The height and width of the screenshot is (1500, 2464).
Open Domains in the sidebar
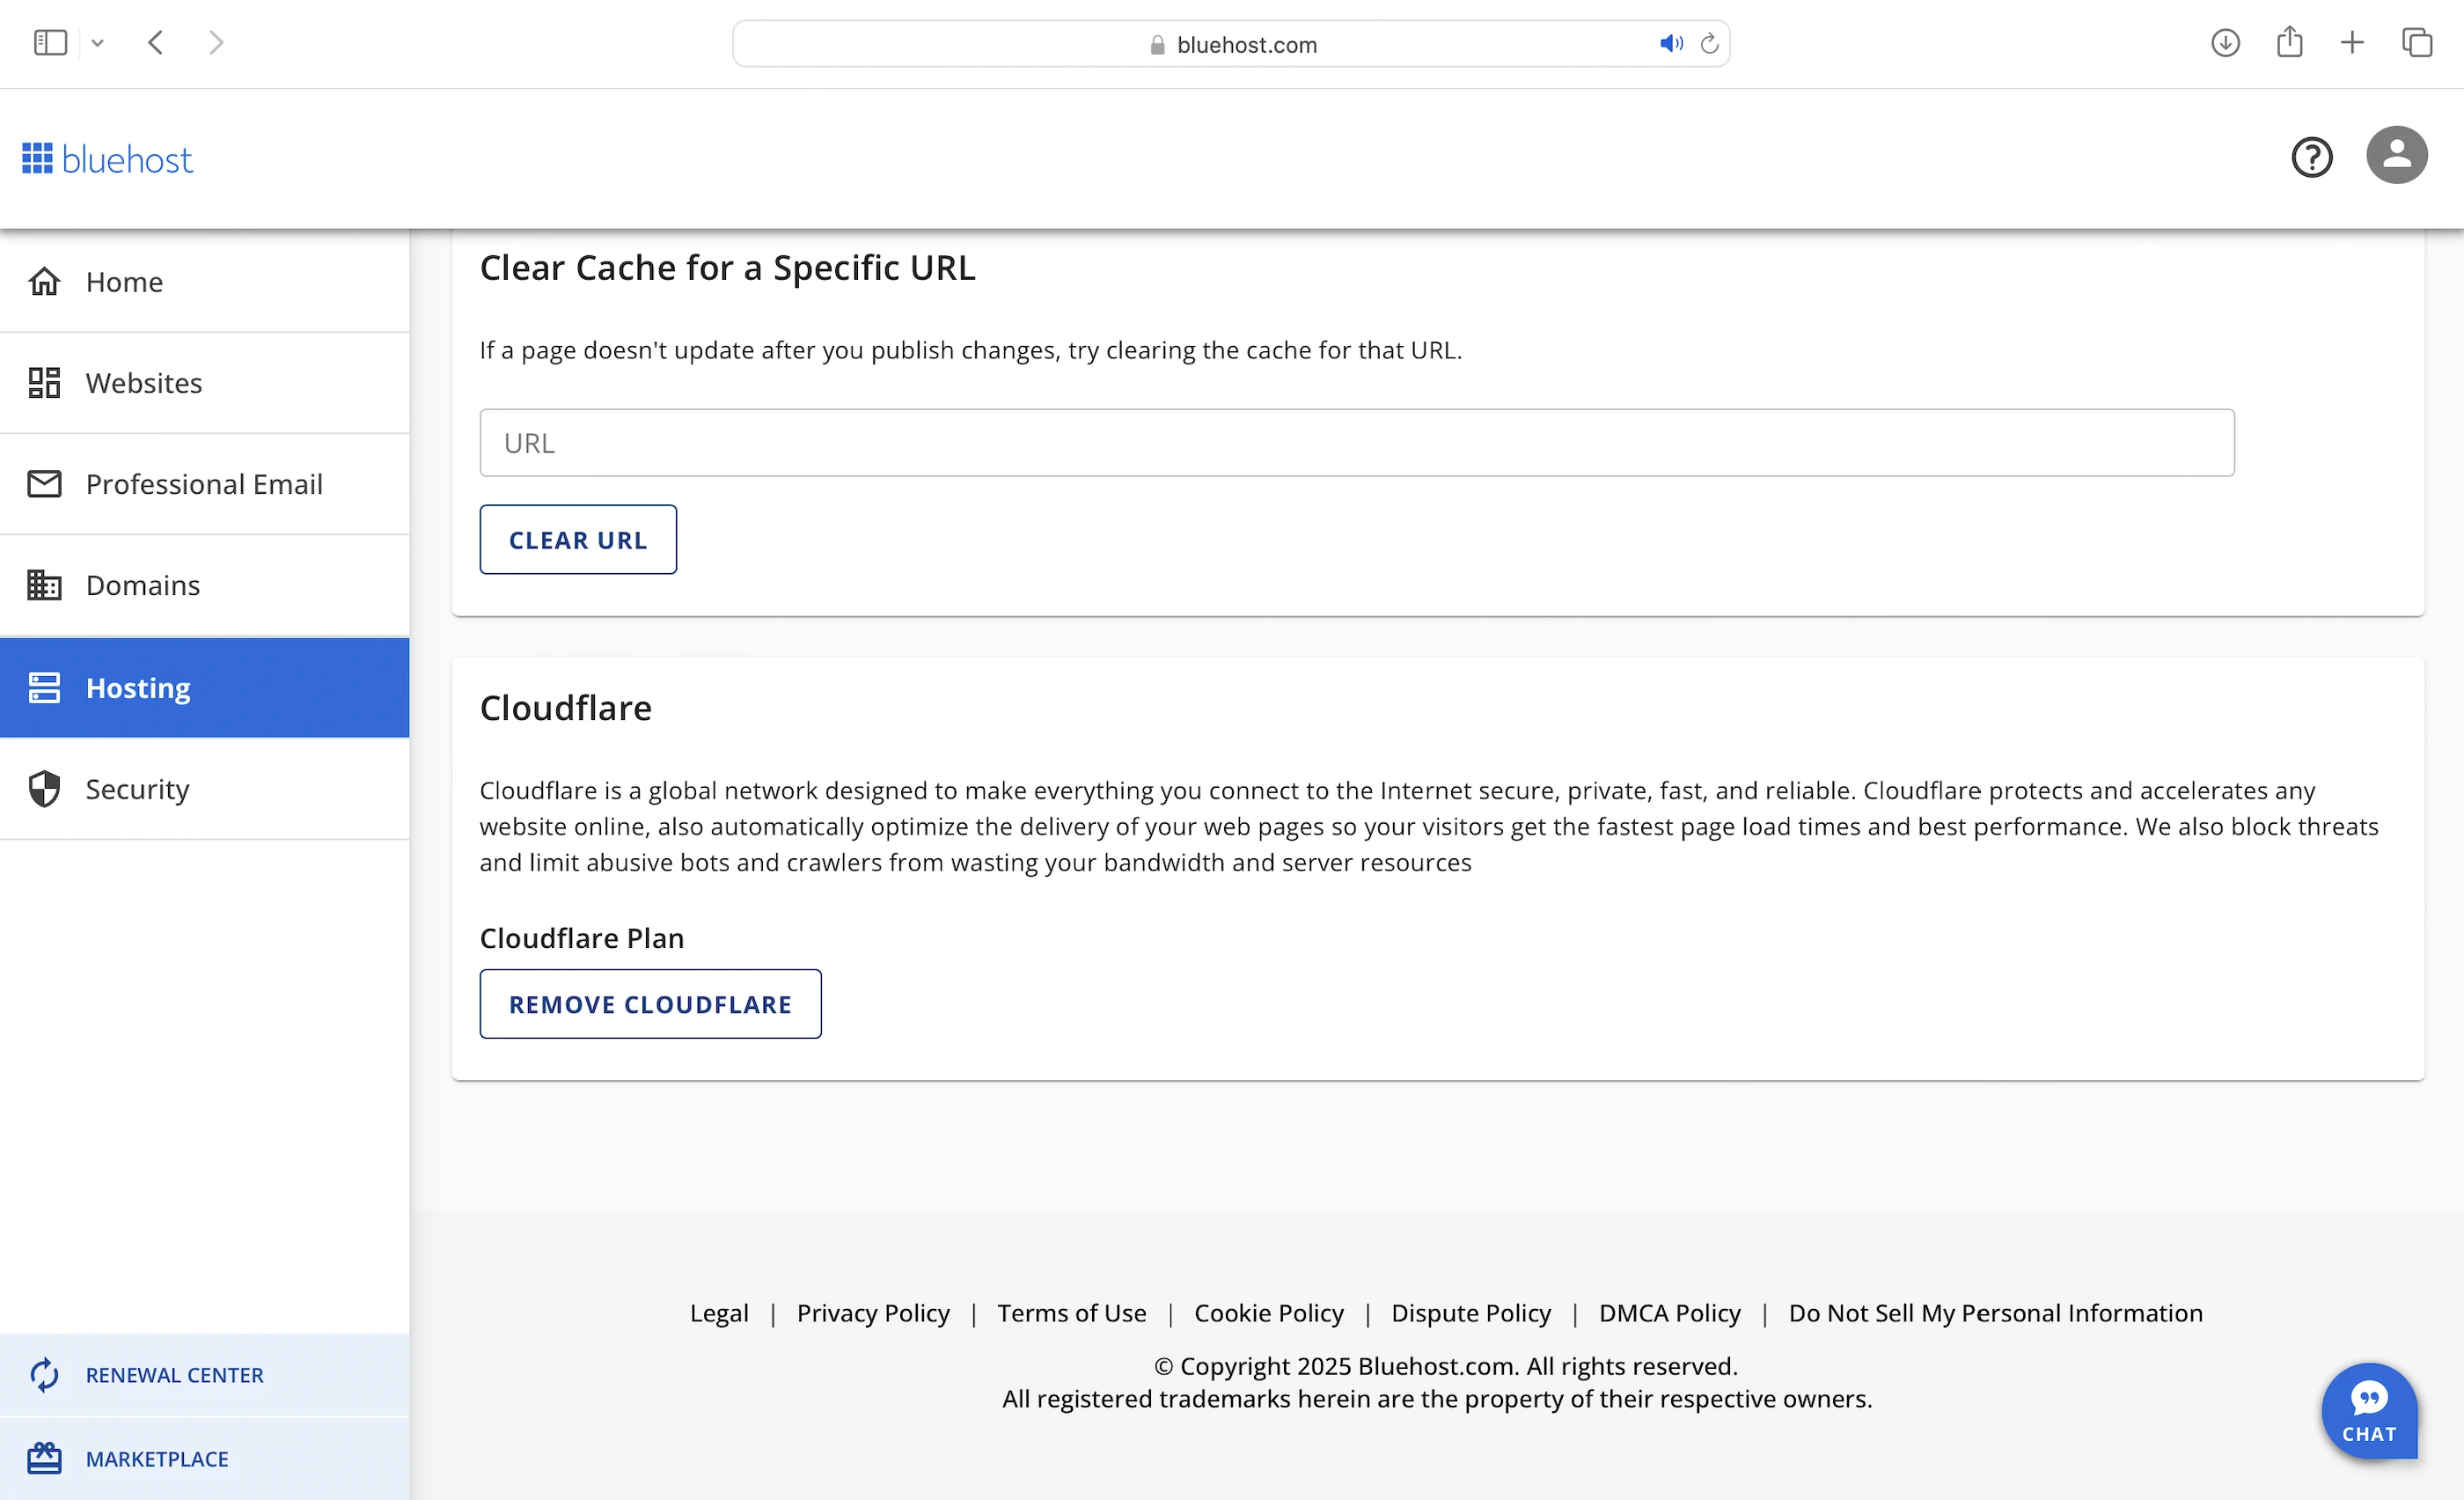142,585
